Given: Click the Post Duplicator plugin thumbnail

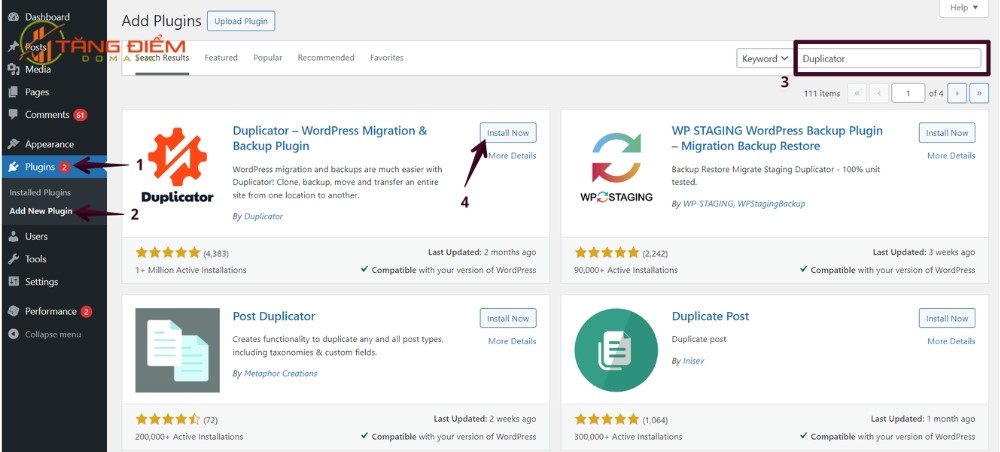Looking at the screenshot, I should click(177, 350).
